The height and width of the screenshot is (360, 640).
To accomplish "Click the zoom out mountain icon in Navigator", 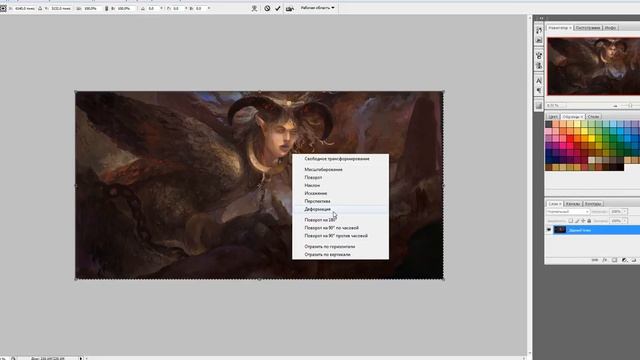I will [x=615, y=106].
